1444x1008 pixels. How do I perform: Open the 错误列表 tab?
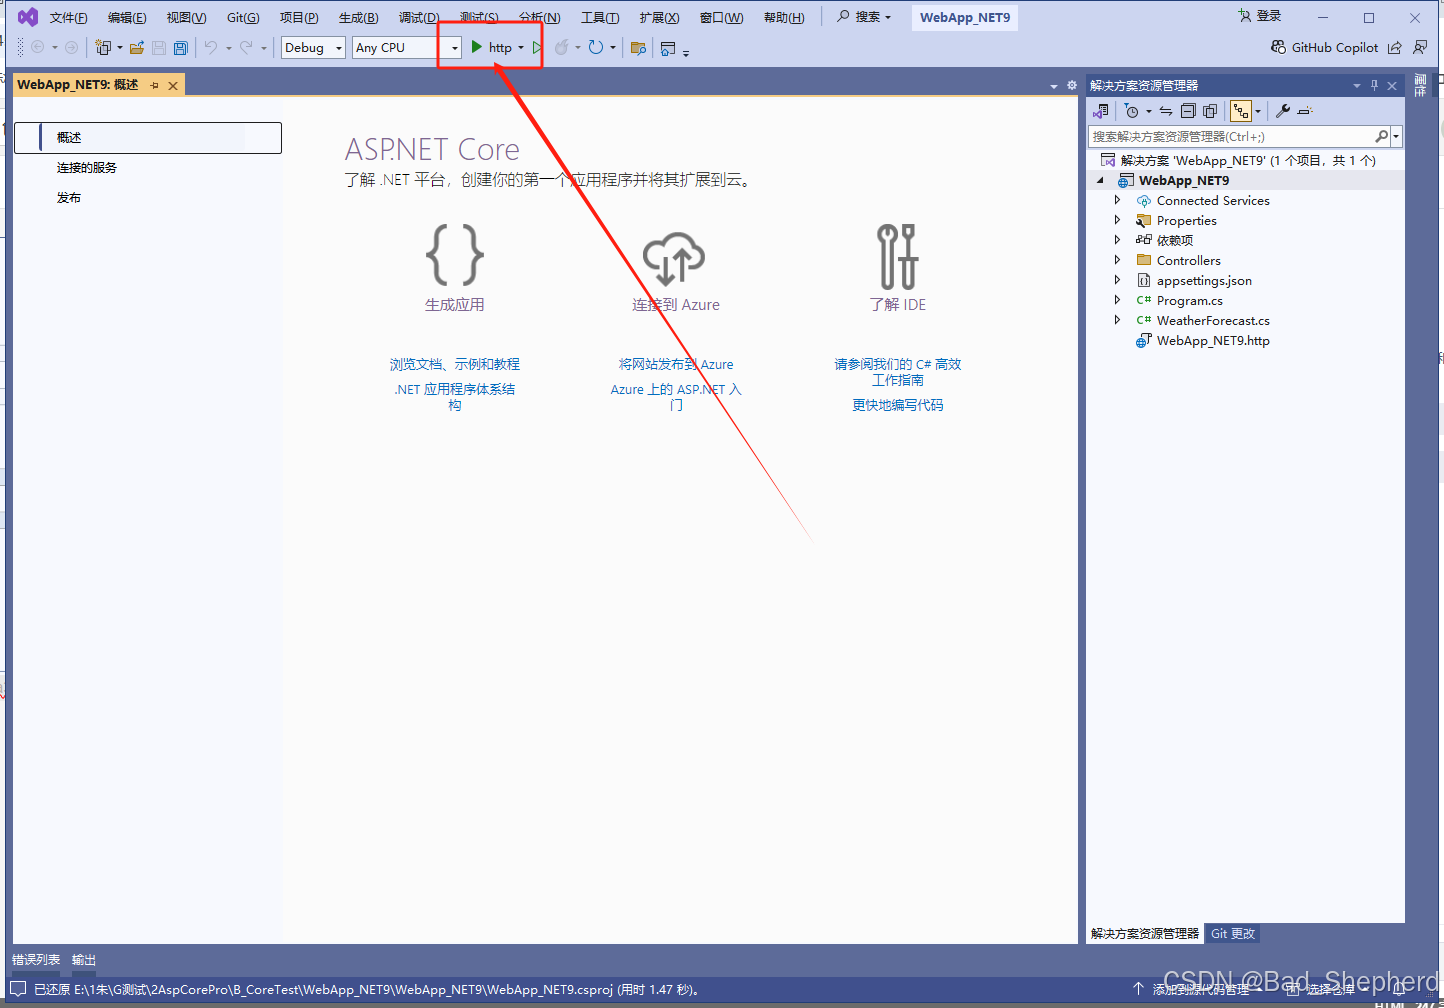pos(36,960)
